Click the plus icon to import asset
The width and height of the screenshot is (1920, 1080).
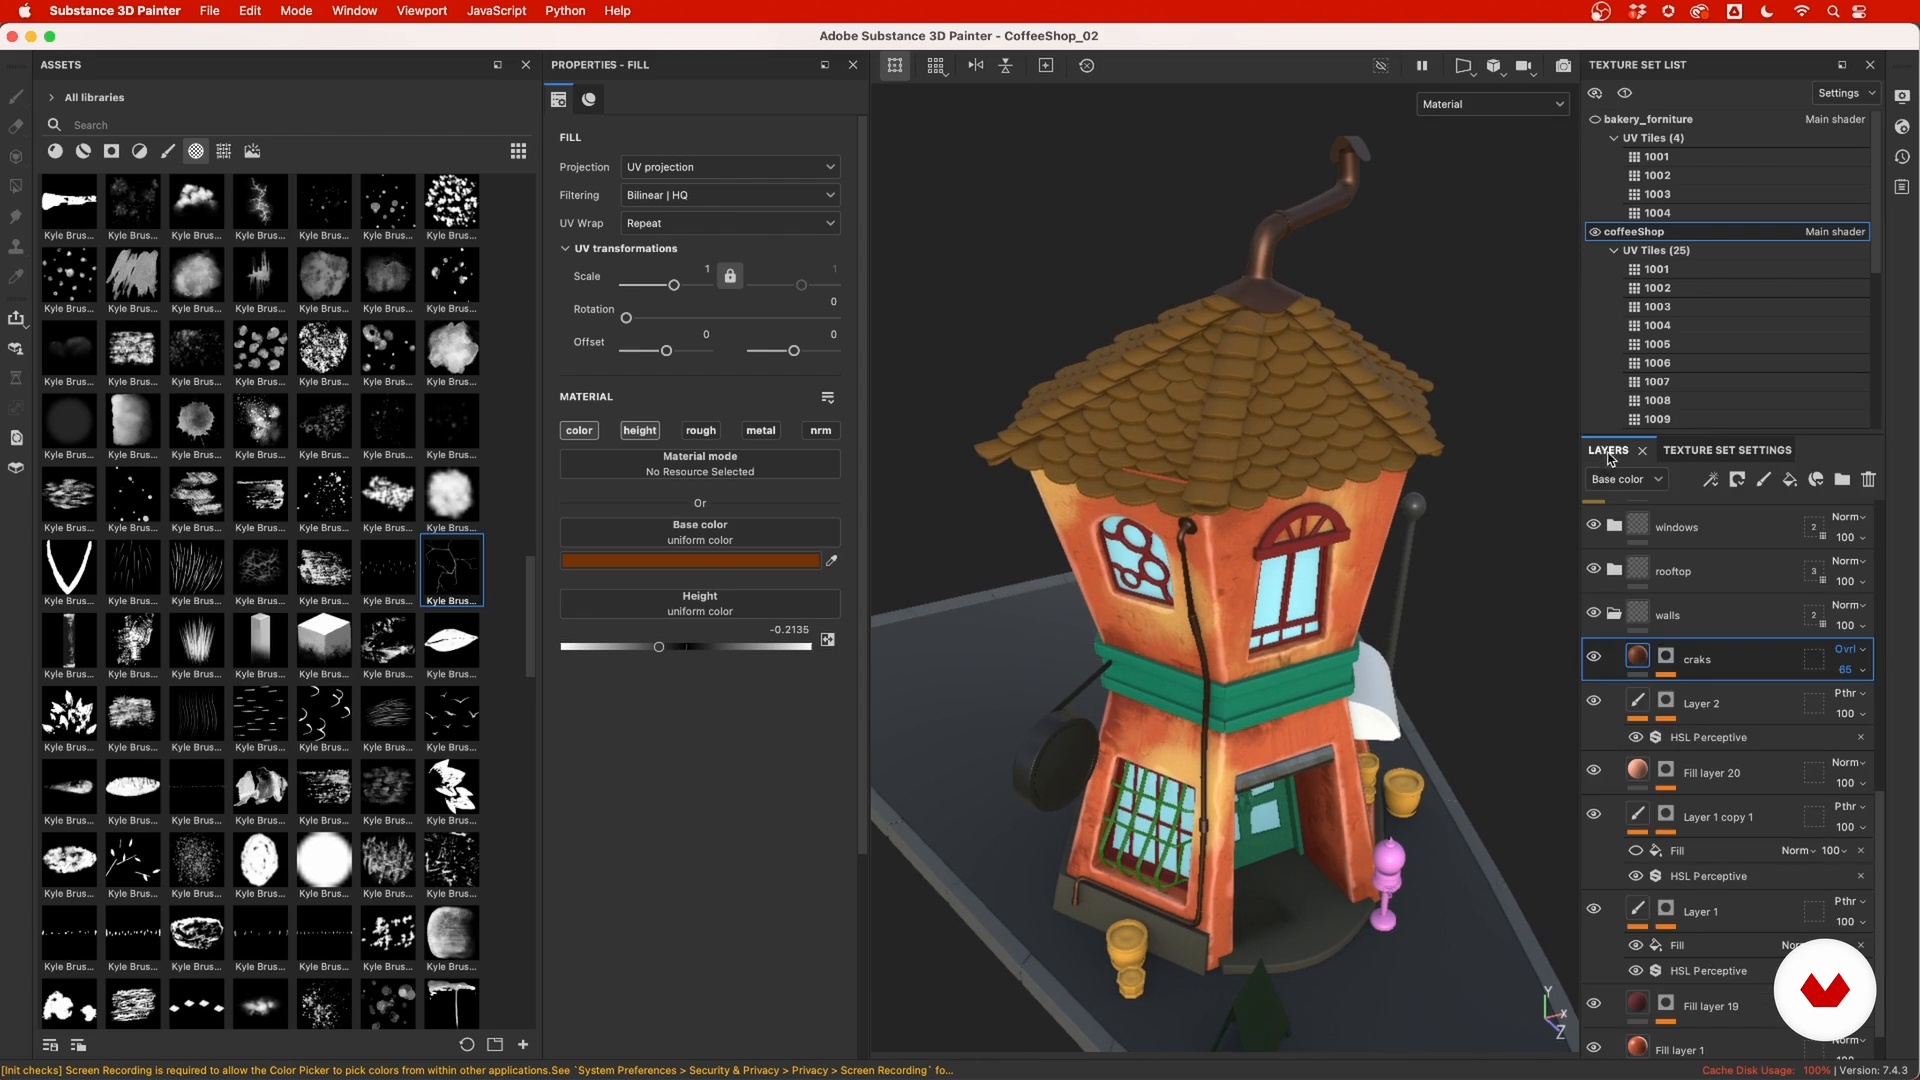pos(523,1045)
